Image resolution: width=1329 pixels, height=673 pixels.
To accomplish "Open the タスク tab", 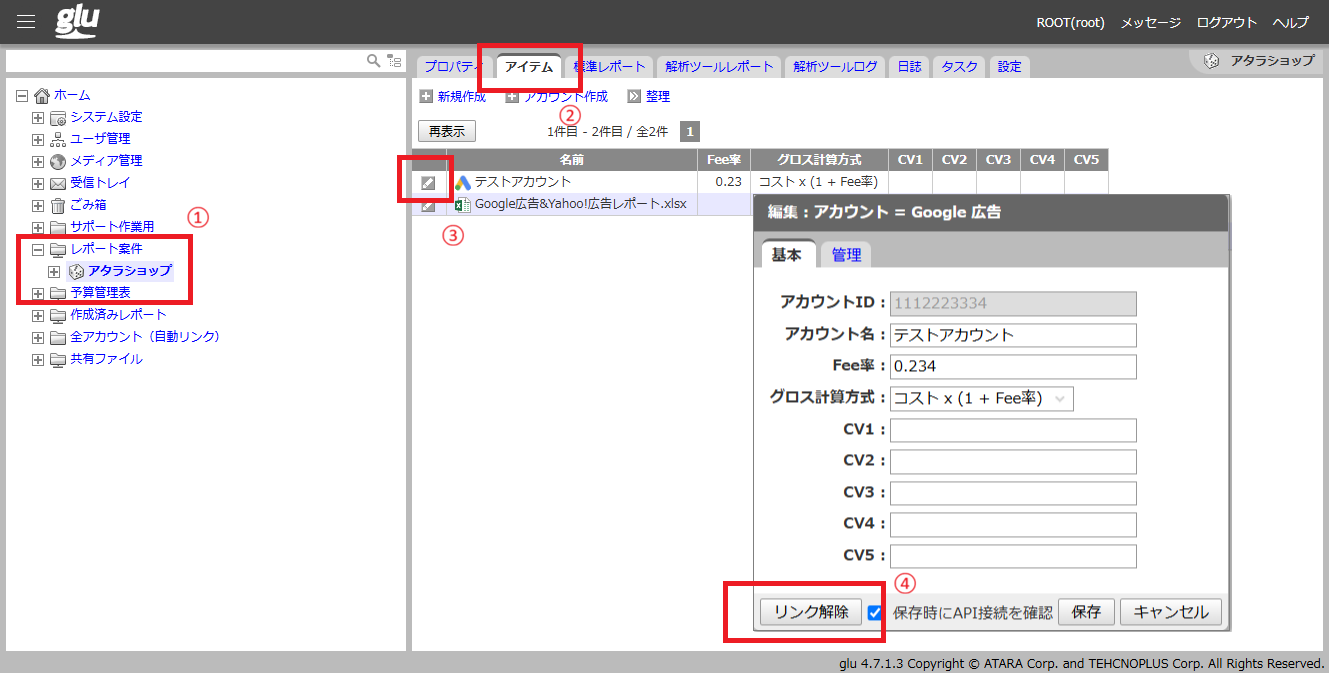I will 960,67.
